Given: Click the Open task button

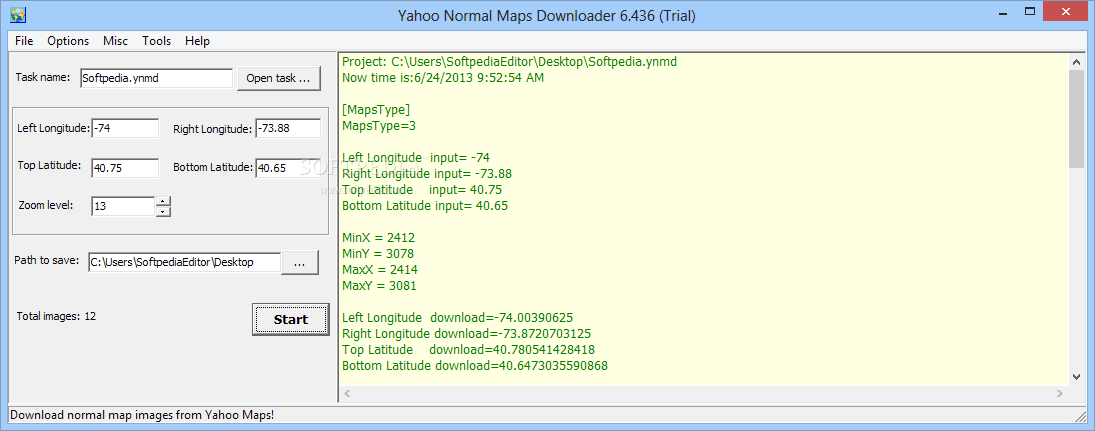Looking at the screenshot, I should pos(279,78).
